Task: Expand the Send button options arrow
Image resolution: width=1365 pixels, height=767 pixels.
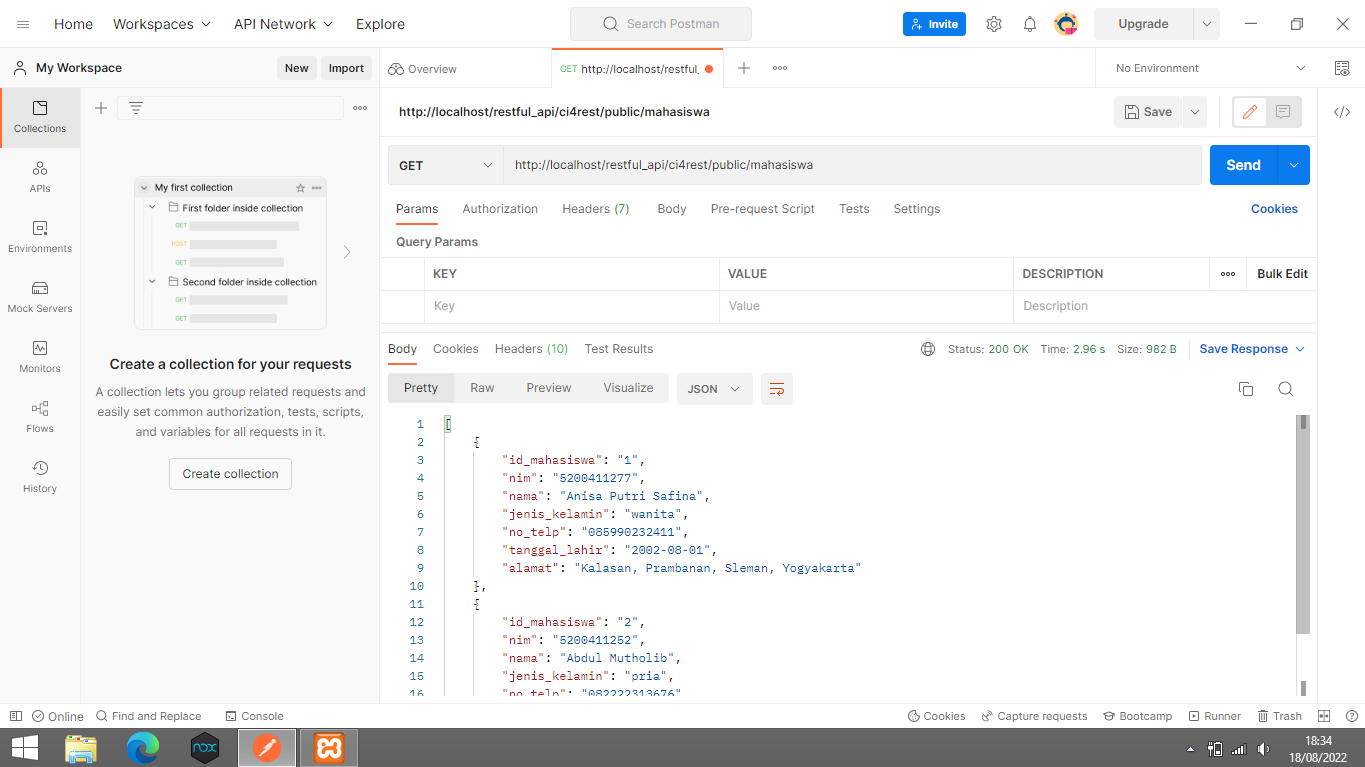Action: (x=1294, y=165)
